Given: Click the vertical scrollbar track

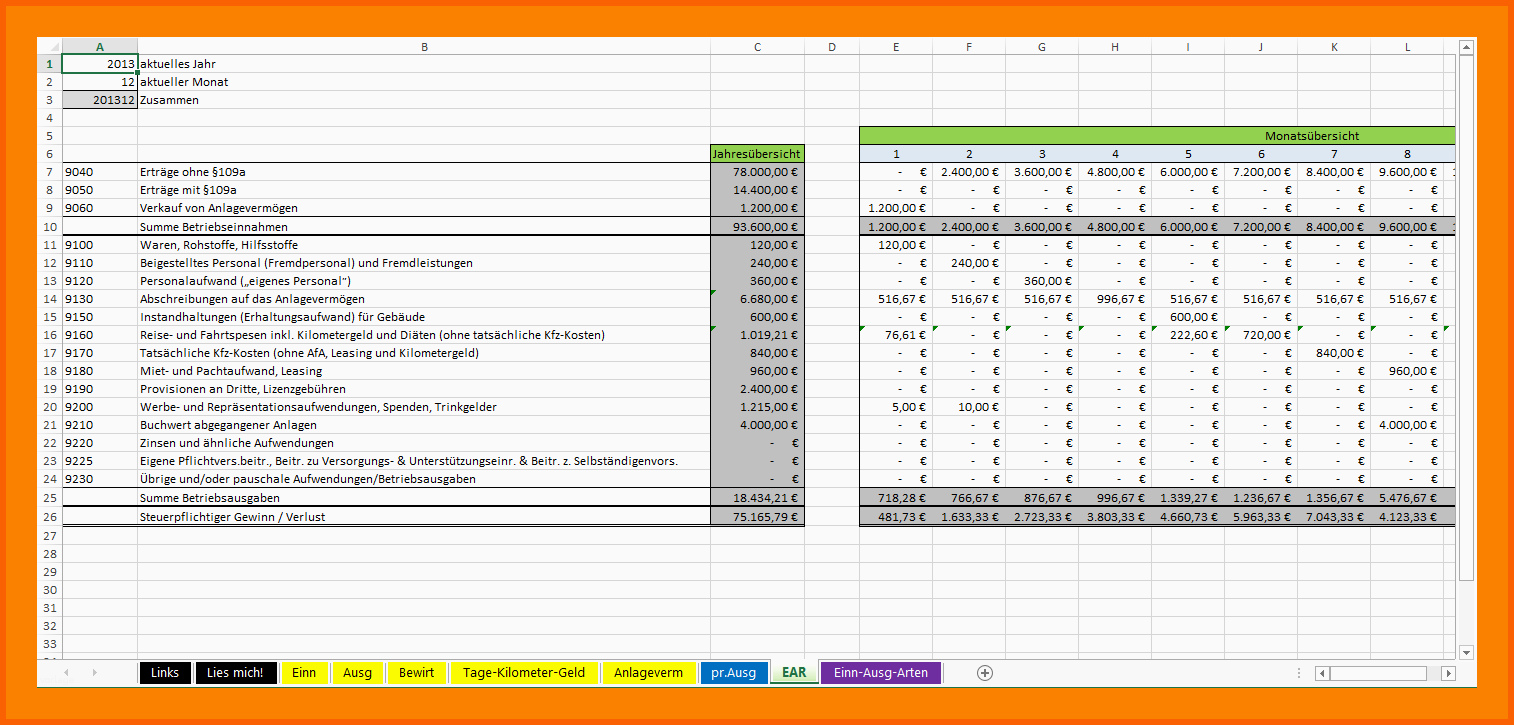Looking at the screenshot, I should (1466, 400).
